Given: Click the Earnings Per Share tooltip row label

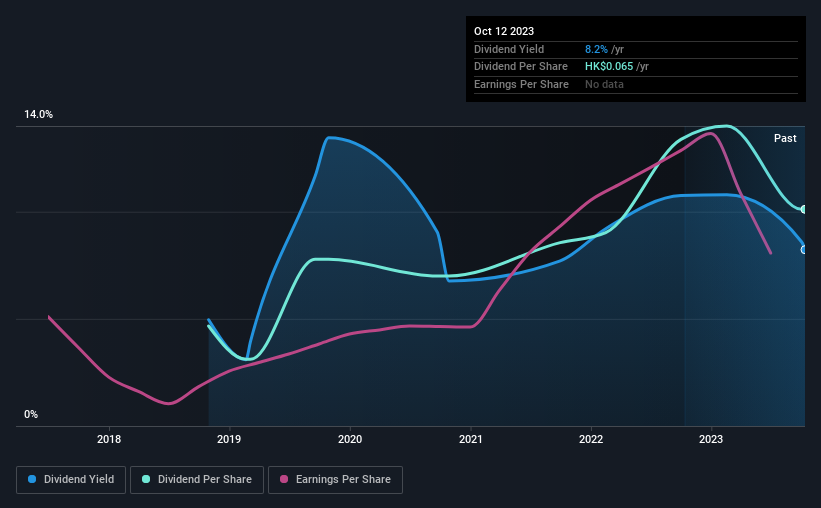Looking at the screenshot, I should point(521,84).
